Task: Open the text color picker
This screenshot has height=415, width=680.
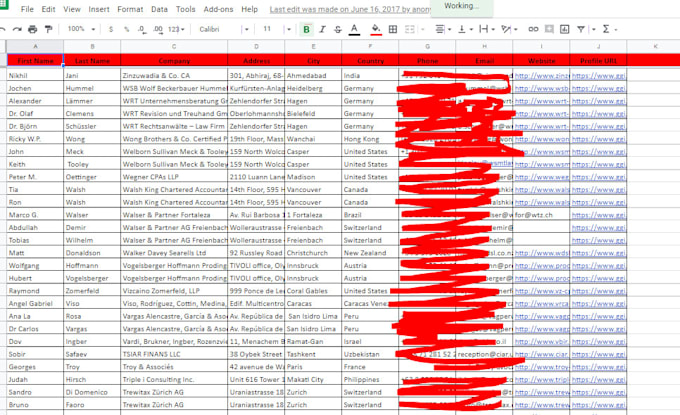Action: pyautogui.click(x=354, y=29)
